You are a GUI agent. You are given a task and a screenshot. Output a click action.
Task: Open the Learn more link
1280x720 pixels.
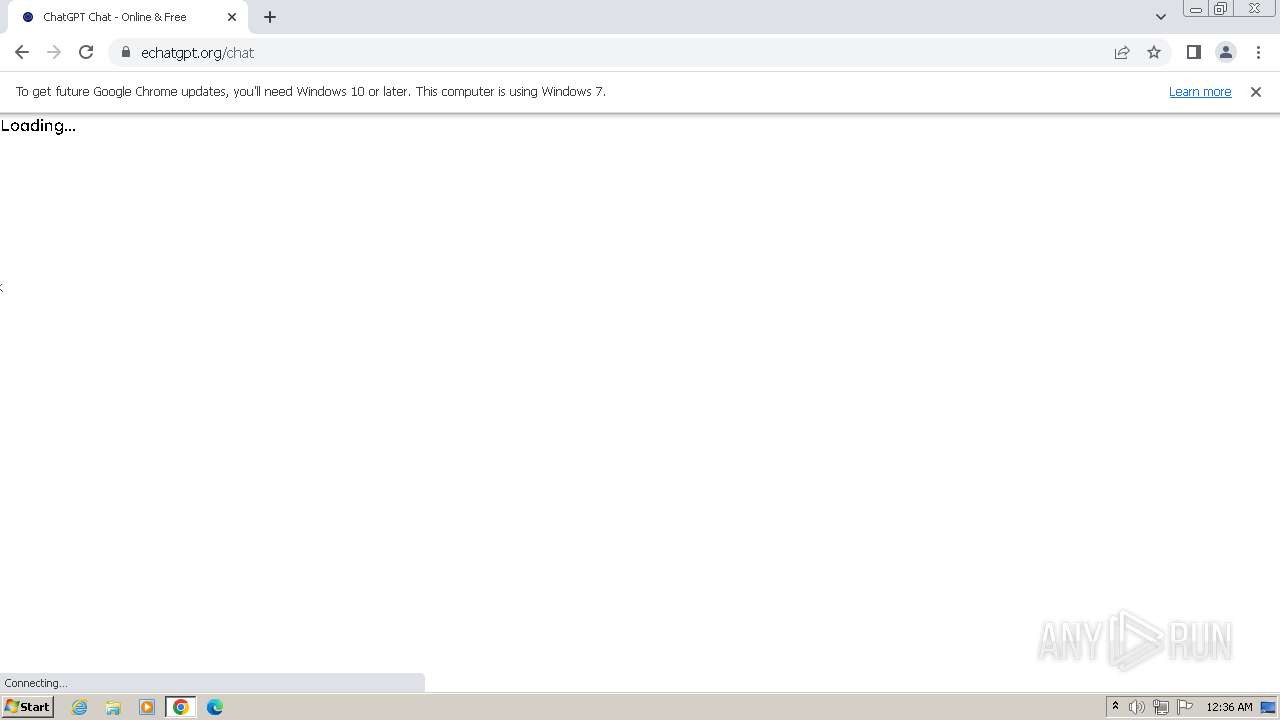1200,91
